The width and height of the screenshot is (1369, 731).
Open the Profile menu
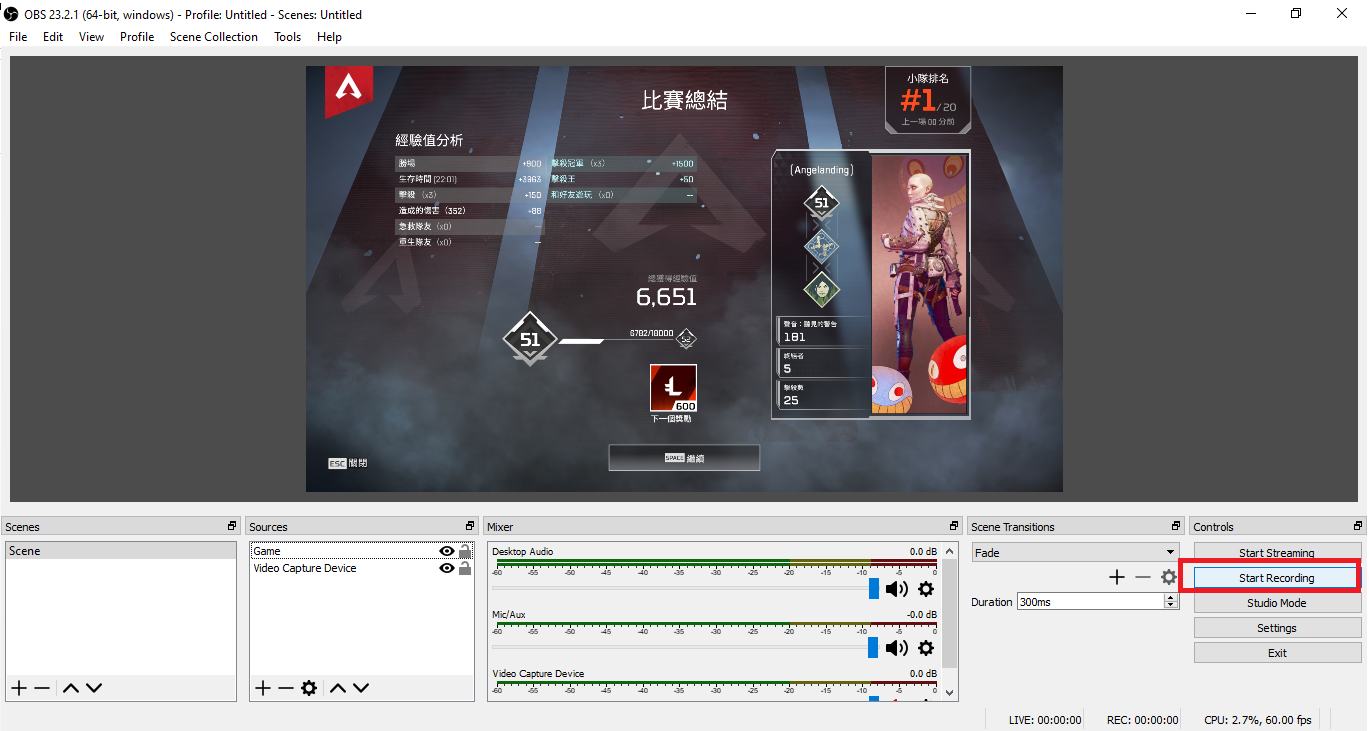(137, 37)
